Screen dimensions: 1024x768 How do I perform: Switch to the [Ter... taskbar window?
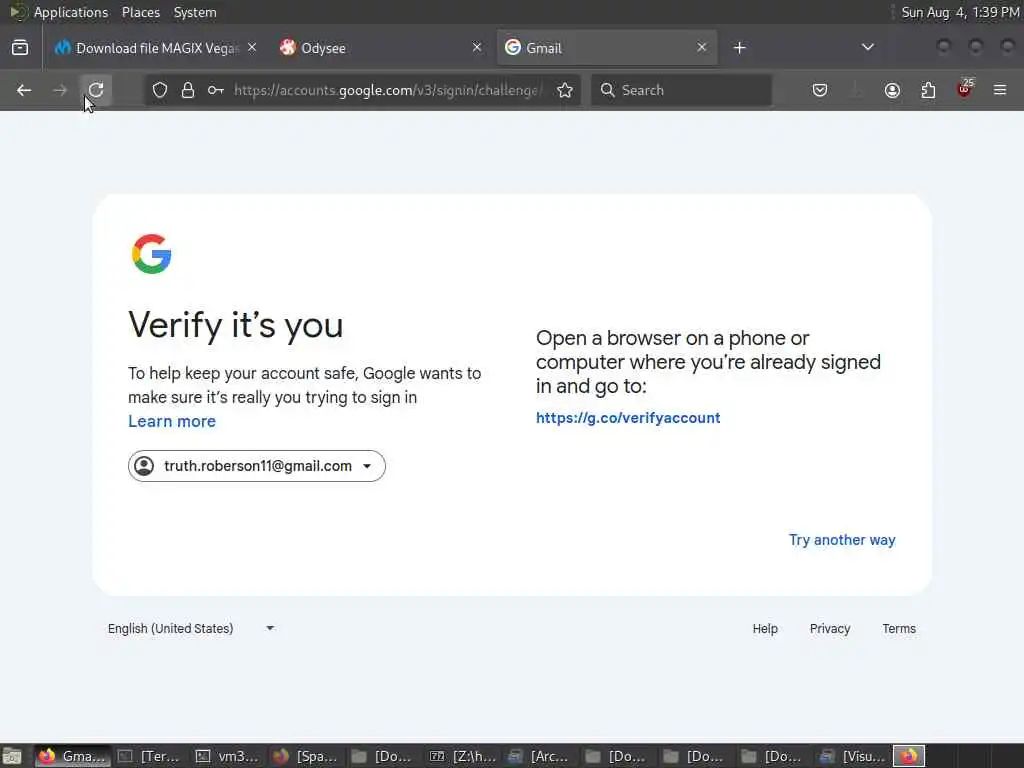coord(150,756)
